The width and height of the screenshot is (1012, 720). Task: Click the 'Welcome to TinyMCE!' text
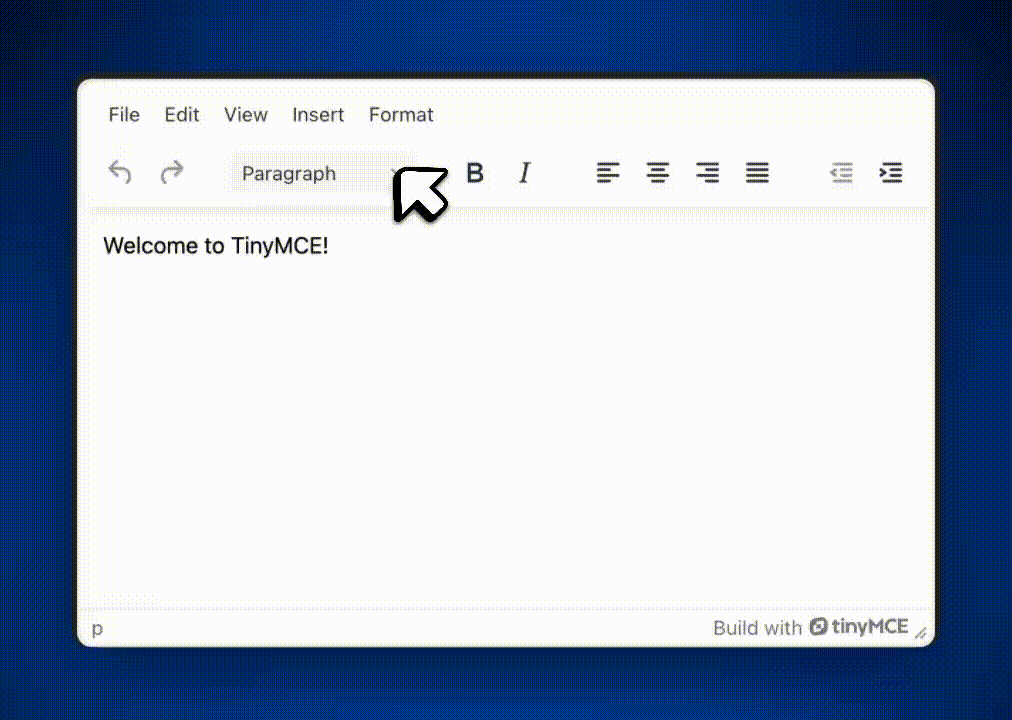tap(216, 246)
